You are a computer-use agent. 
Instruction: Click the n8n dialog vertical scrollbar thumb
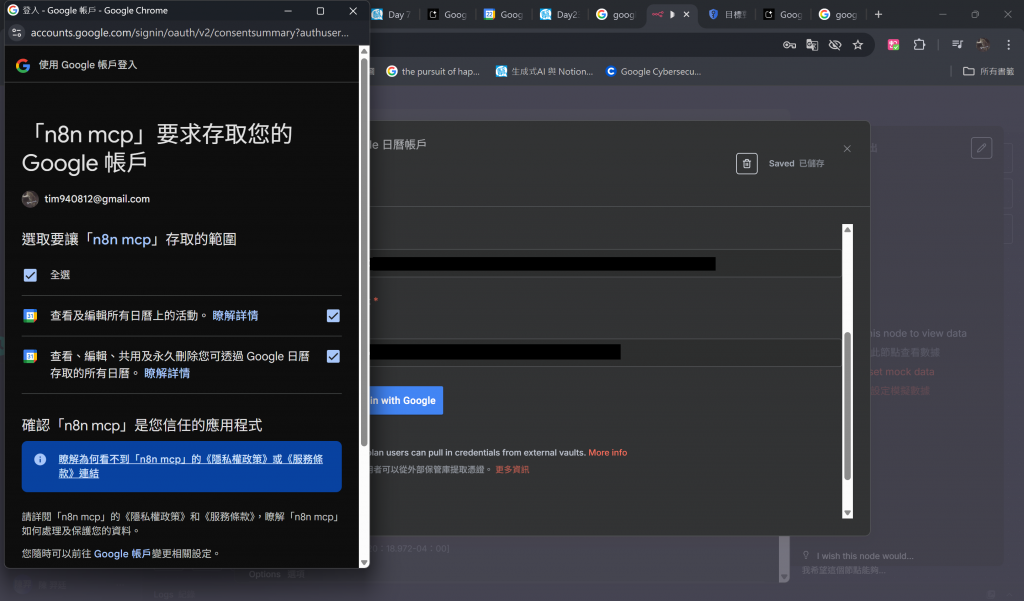tap(848, 406)
